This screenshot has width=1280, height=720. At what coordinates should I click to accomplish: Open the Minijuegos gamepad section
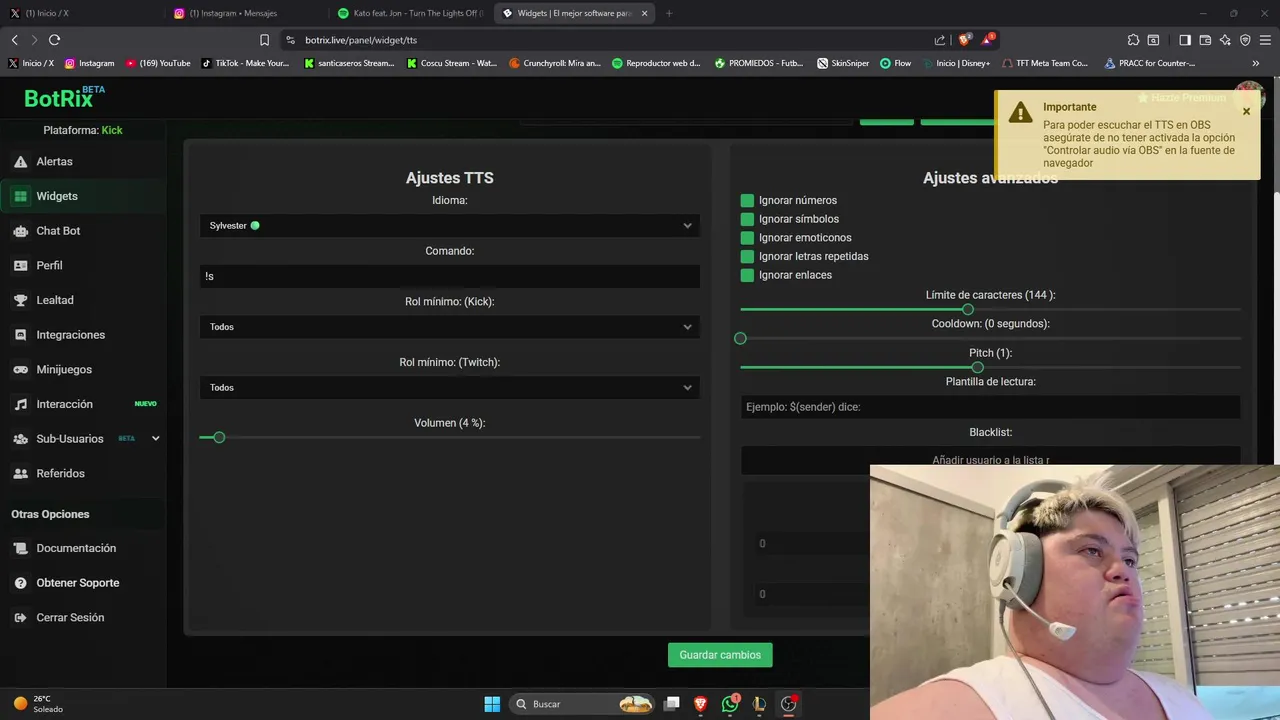tap(64, 369)
